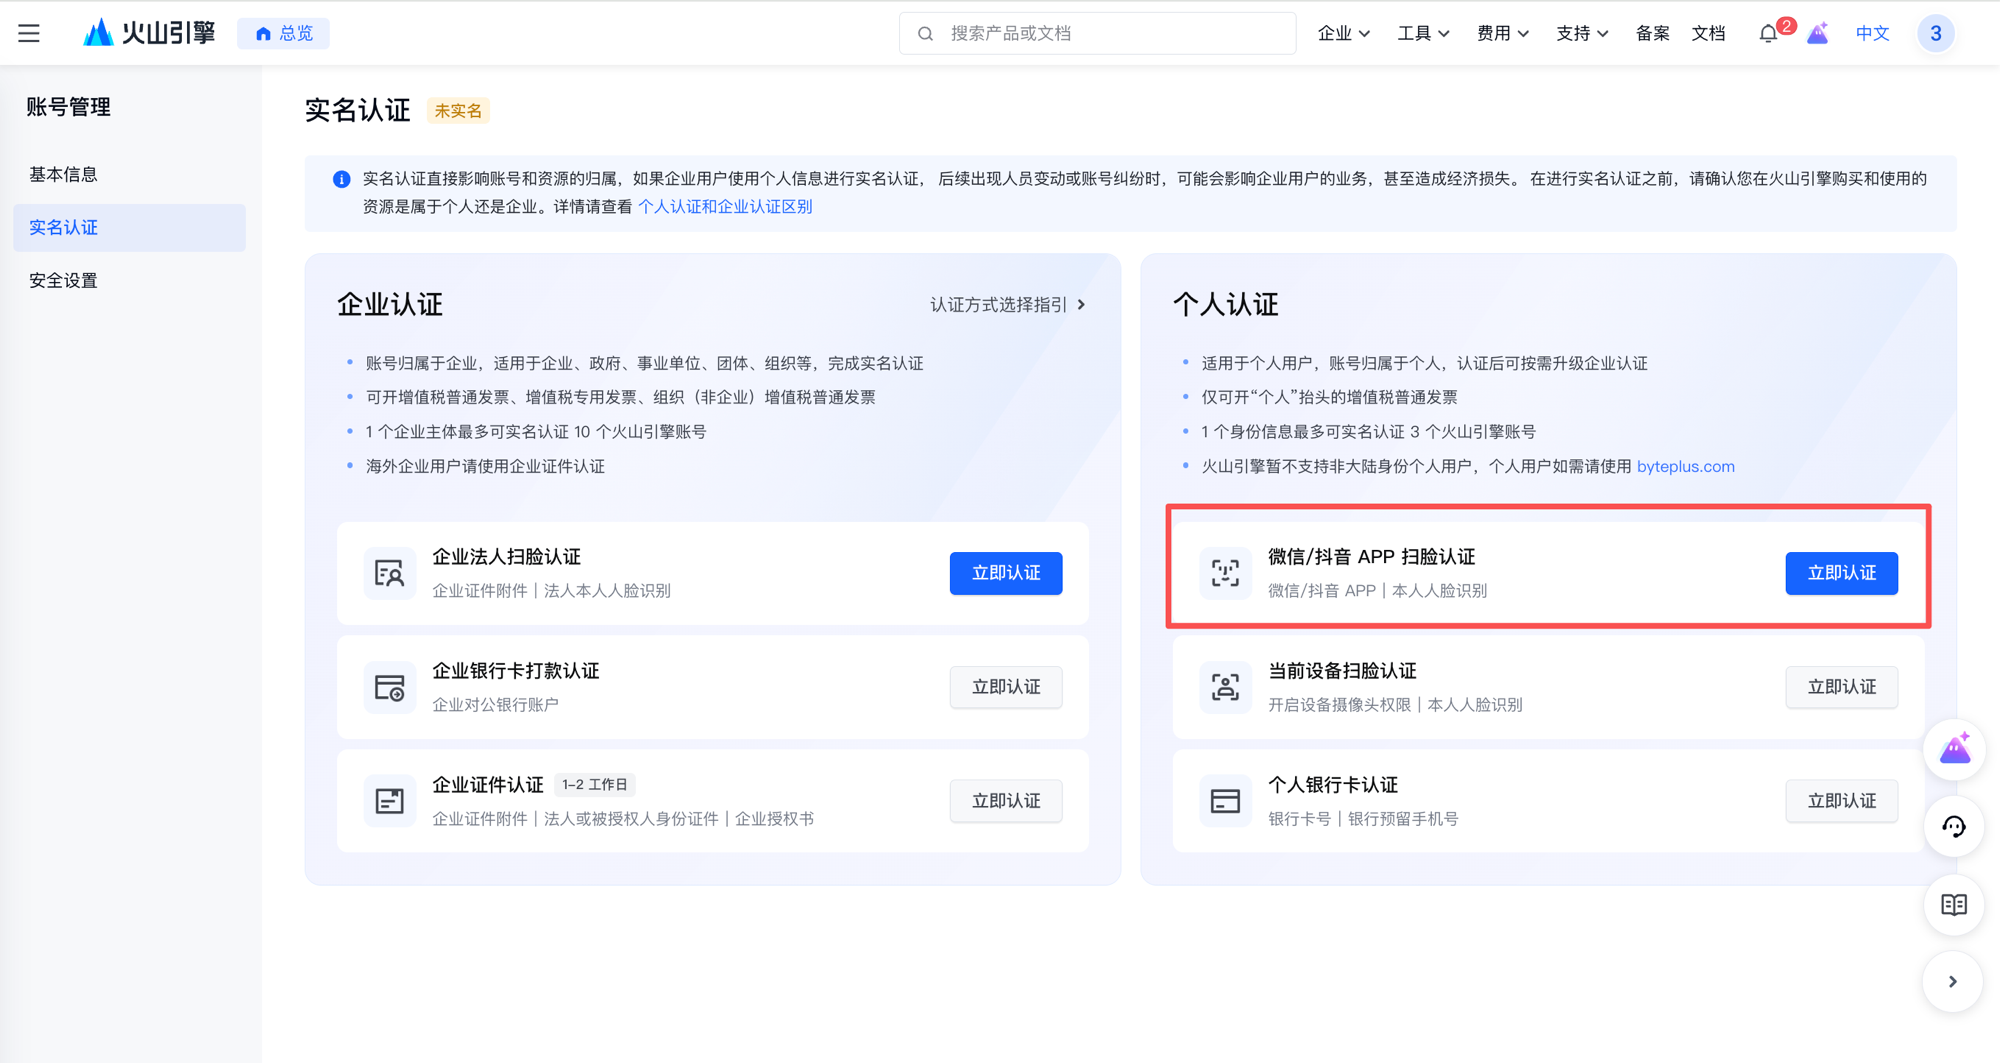2000x1063 pixels.
Task: Click the 个人银行卡认证 title
Action: 1333,785
